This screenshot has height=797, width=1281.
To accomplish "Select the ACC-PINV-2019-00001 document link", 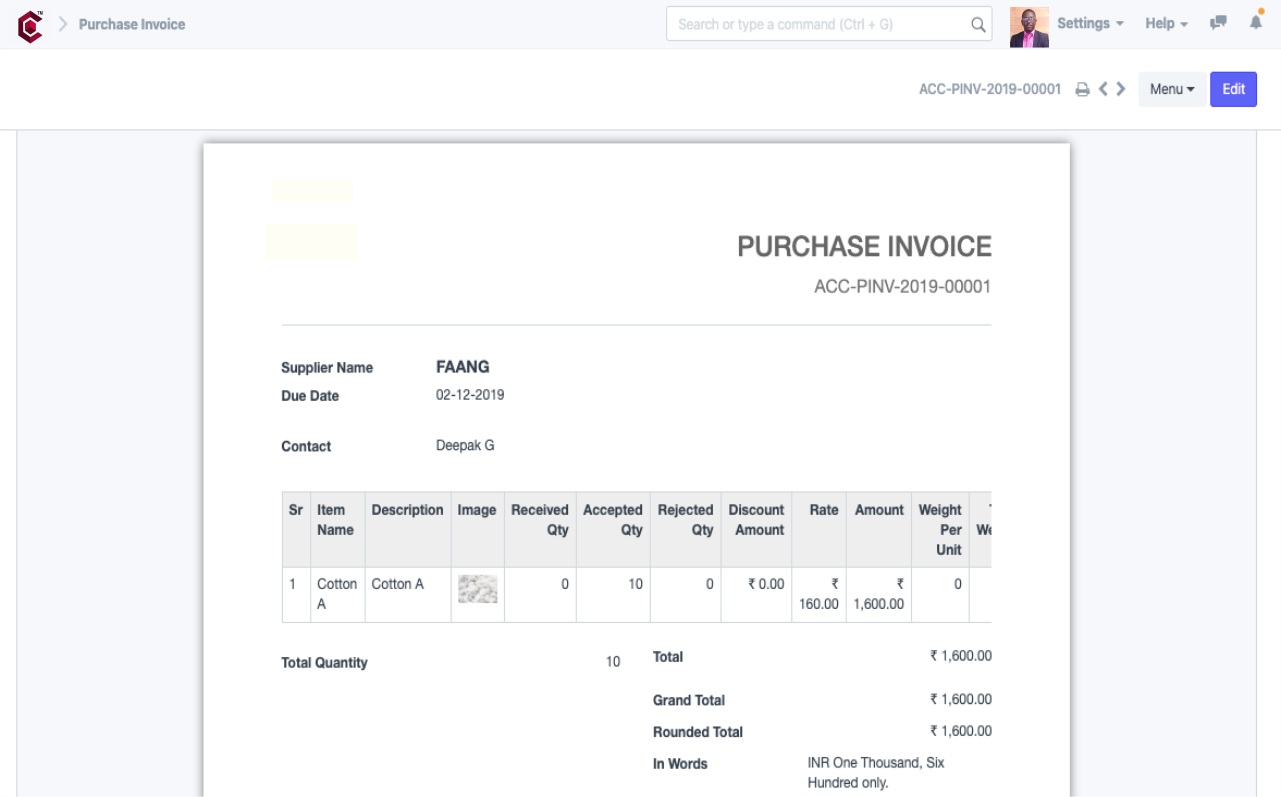I will click(x=990, y=89).
